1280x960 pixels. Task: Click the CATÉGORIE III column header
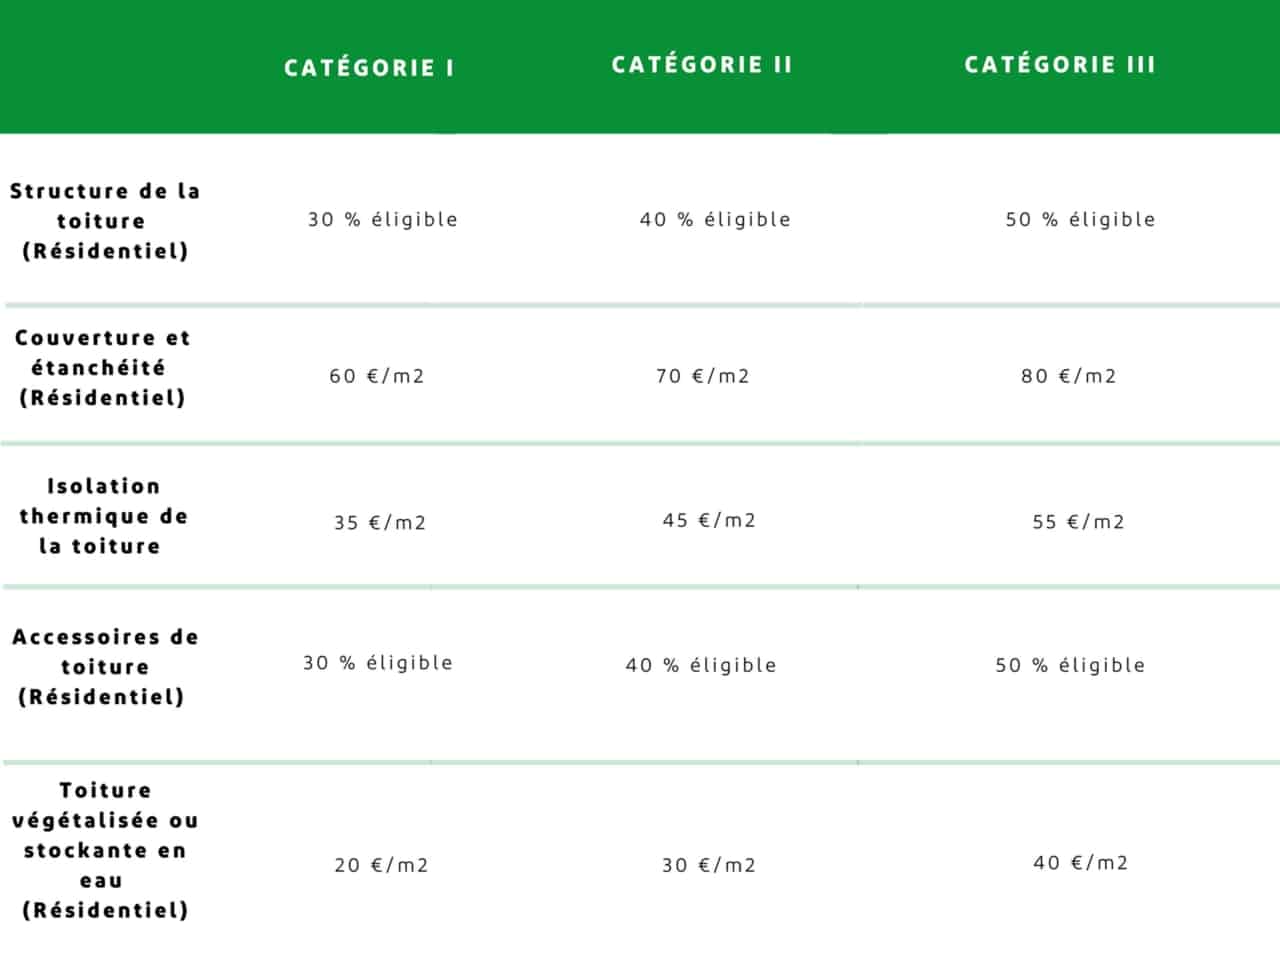(1060, 65)
